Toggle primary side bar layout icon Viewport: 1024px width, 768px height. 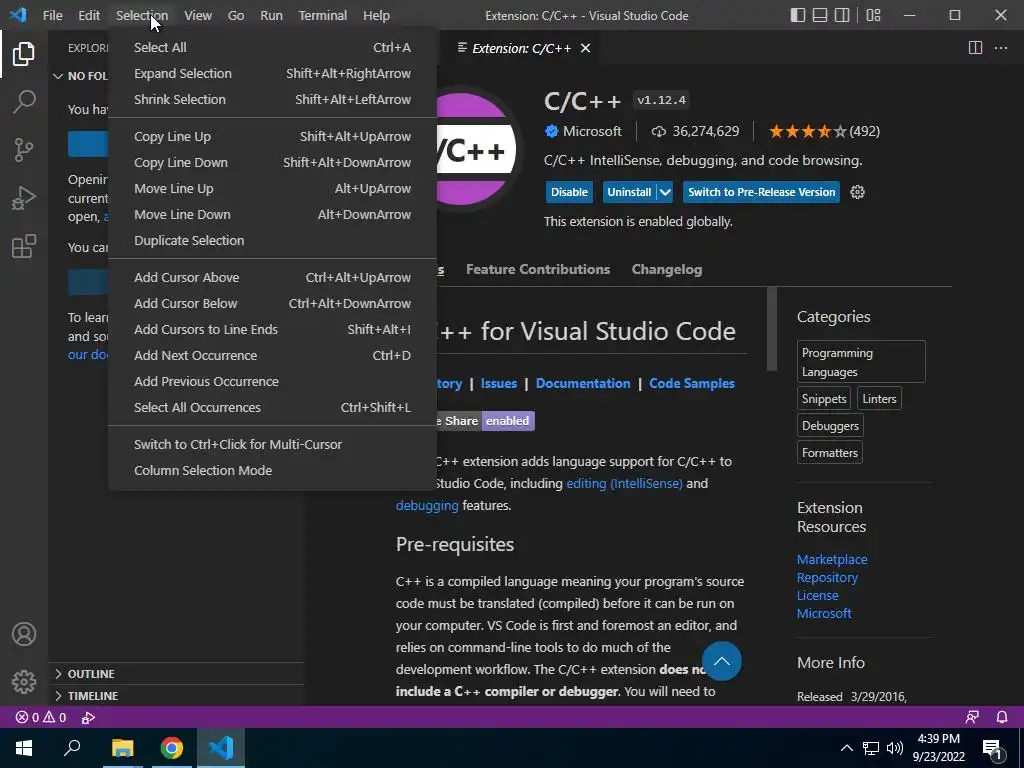[797, 15]
